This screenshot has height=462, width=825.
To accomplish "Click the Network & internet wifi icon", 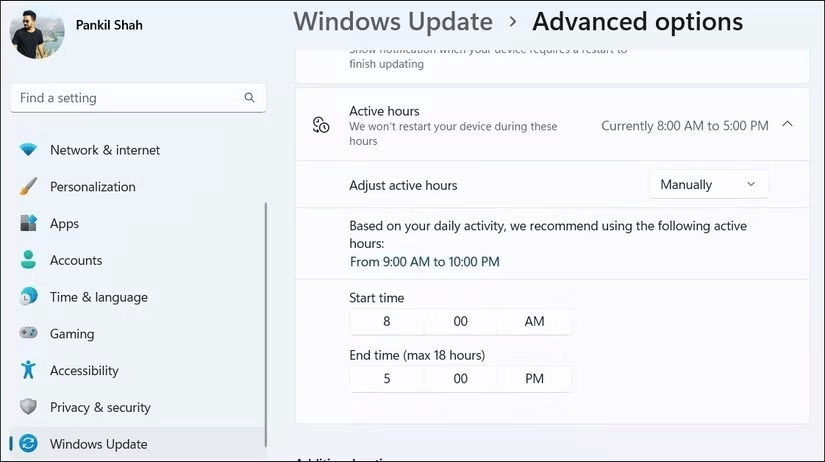I will 28,150.
